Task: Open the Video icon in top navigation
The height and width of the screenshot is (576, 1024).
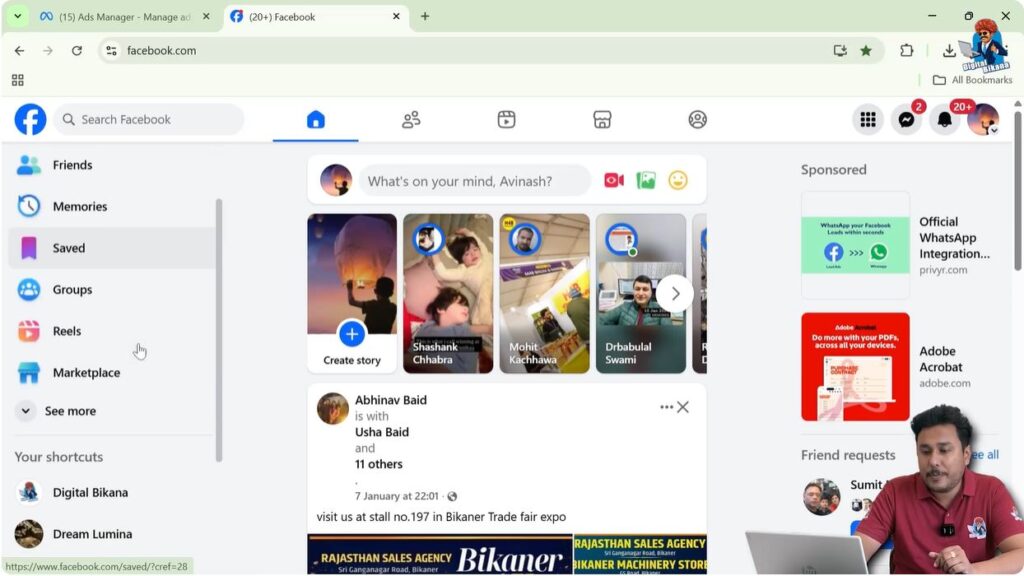Action: (x=506, y=118)
